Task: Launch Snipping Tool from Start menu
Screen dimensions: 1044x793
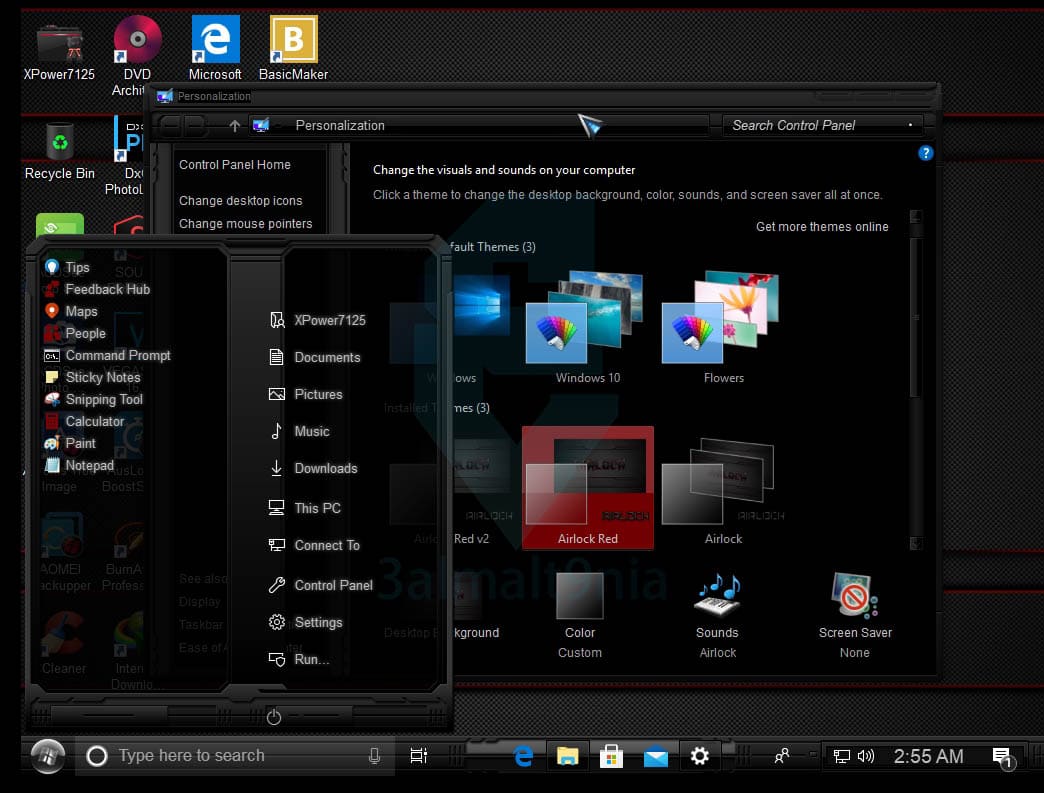Action: click(93, 399)
